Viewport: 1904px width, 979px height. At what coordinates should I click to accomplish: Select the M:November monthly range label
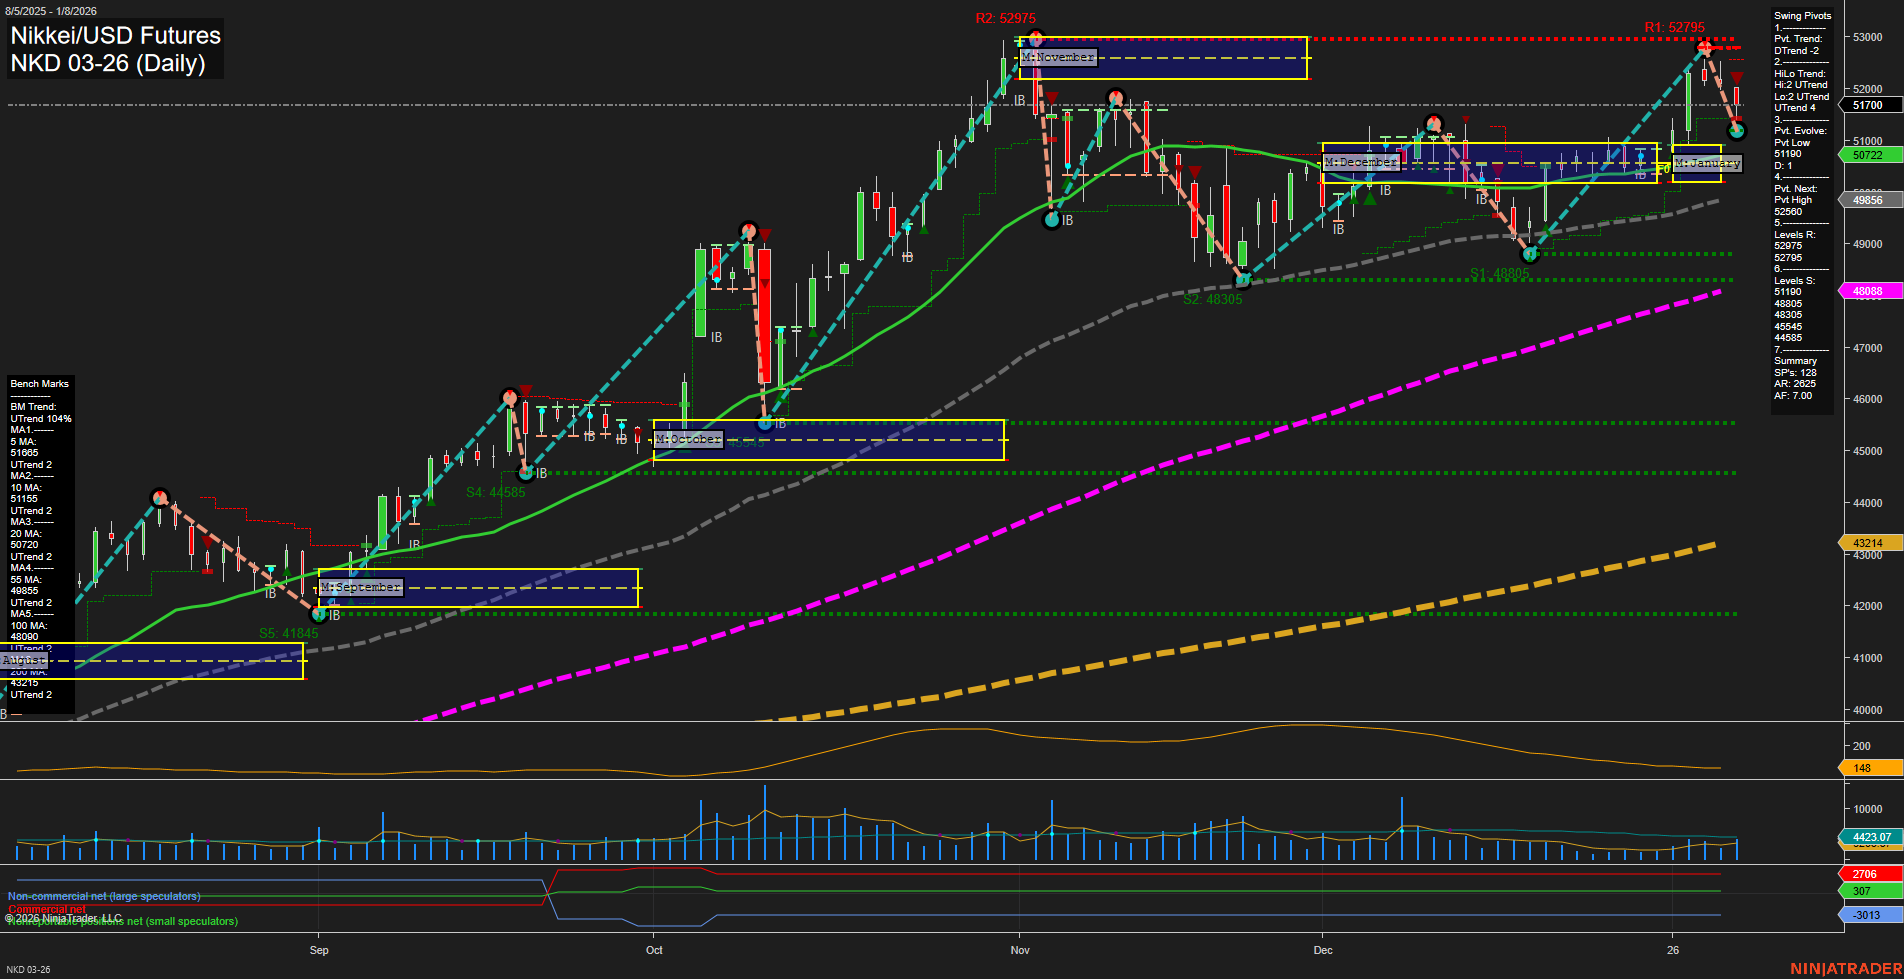[x=1057, y=57]
